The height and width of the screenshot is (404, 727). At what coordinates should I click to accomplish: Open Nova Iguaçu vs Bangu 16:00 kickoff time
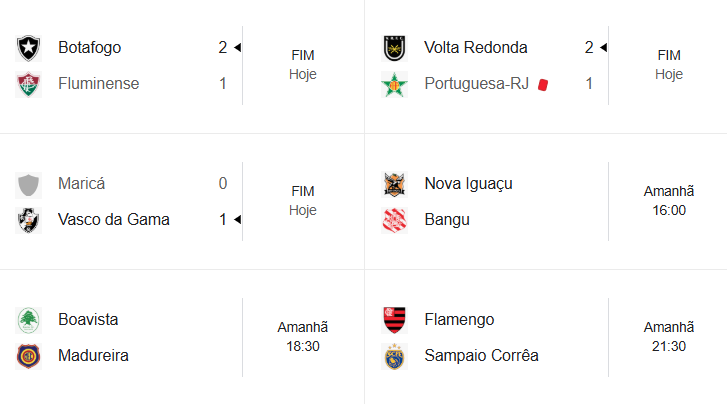coord(669,210)
